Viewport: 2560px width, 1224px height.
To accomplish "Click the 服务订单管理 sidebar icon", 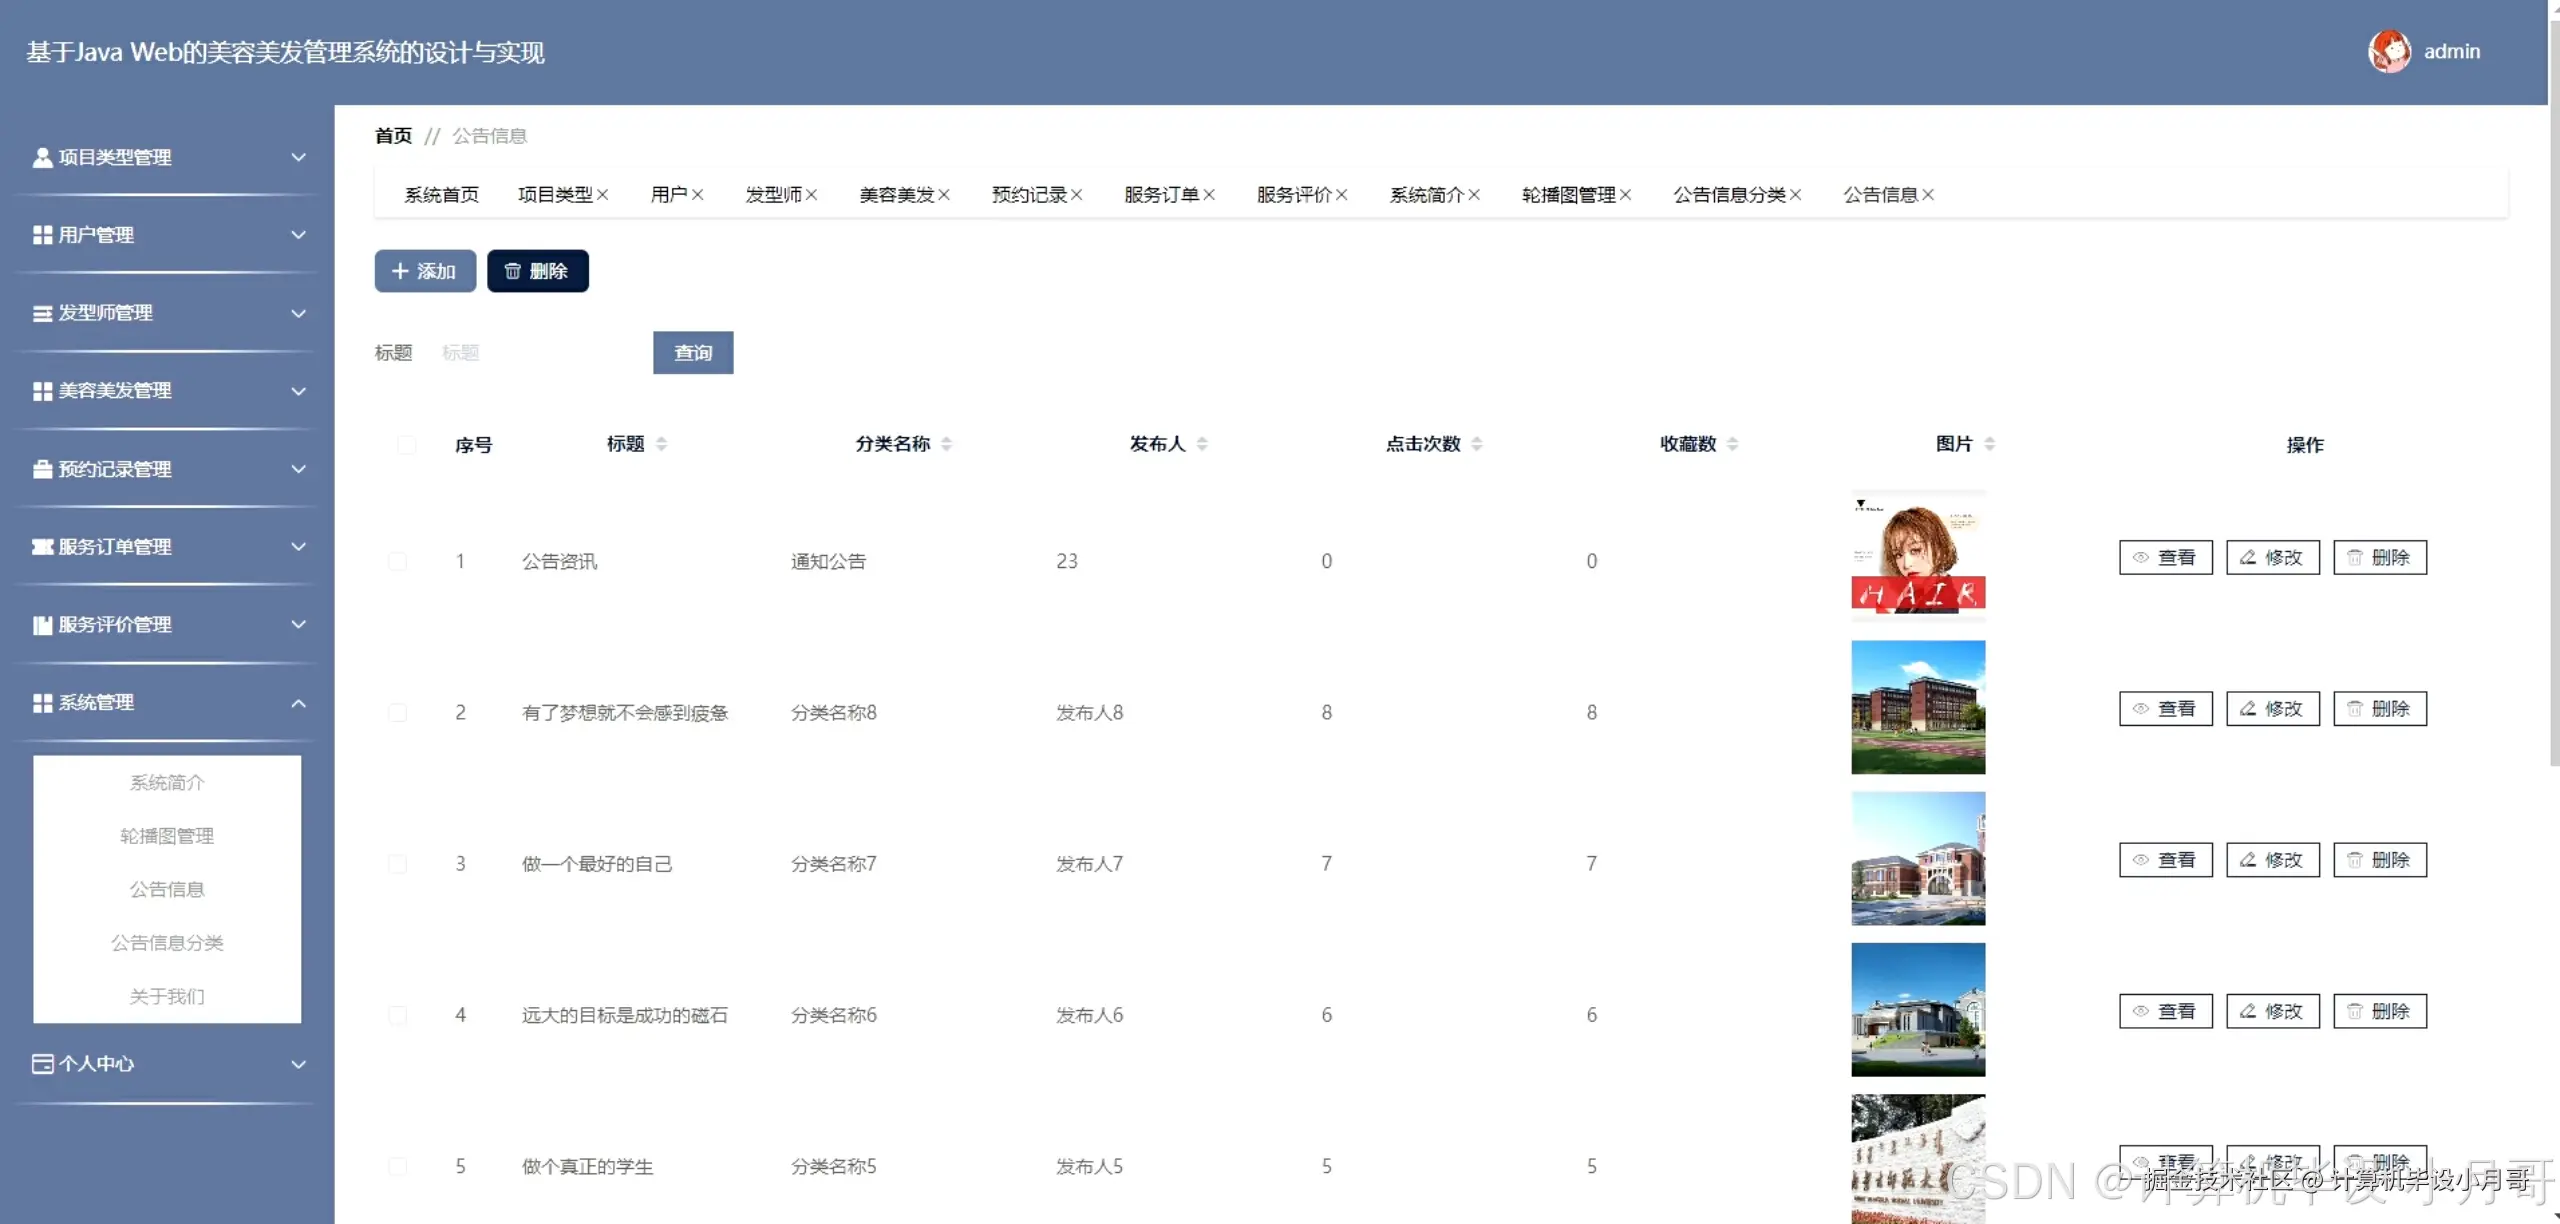I will (42, 547).
